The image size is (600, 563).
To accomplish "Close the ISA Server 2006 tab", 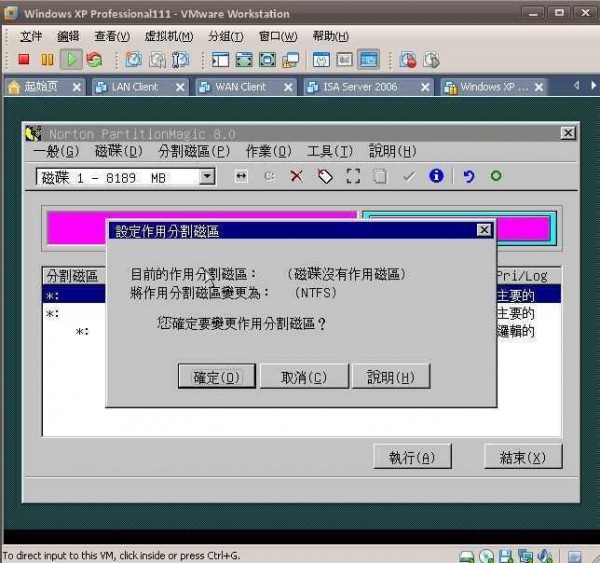I will 425,87.
